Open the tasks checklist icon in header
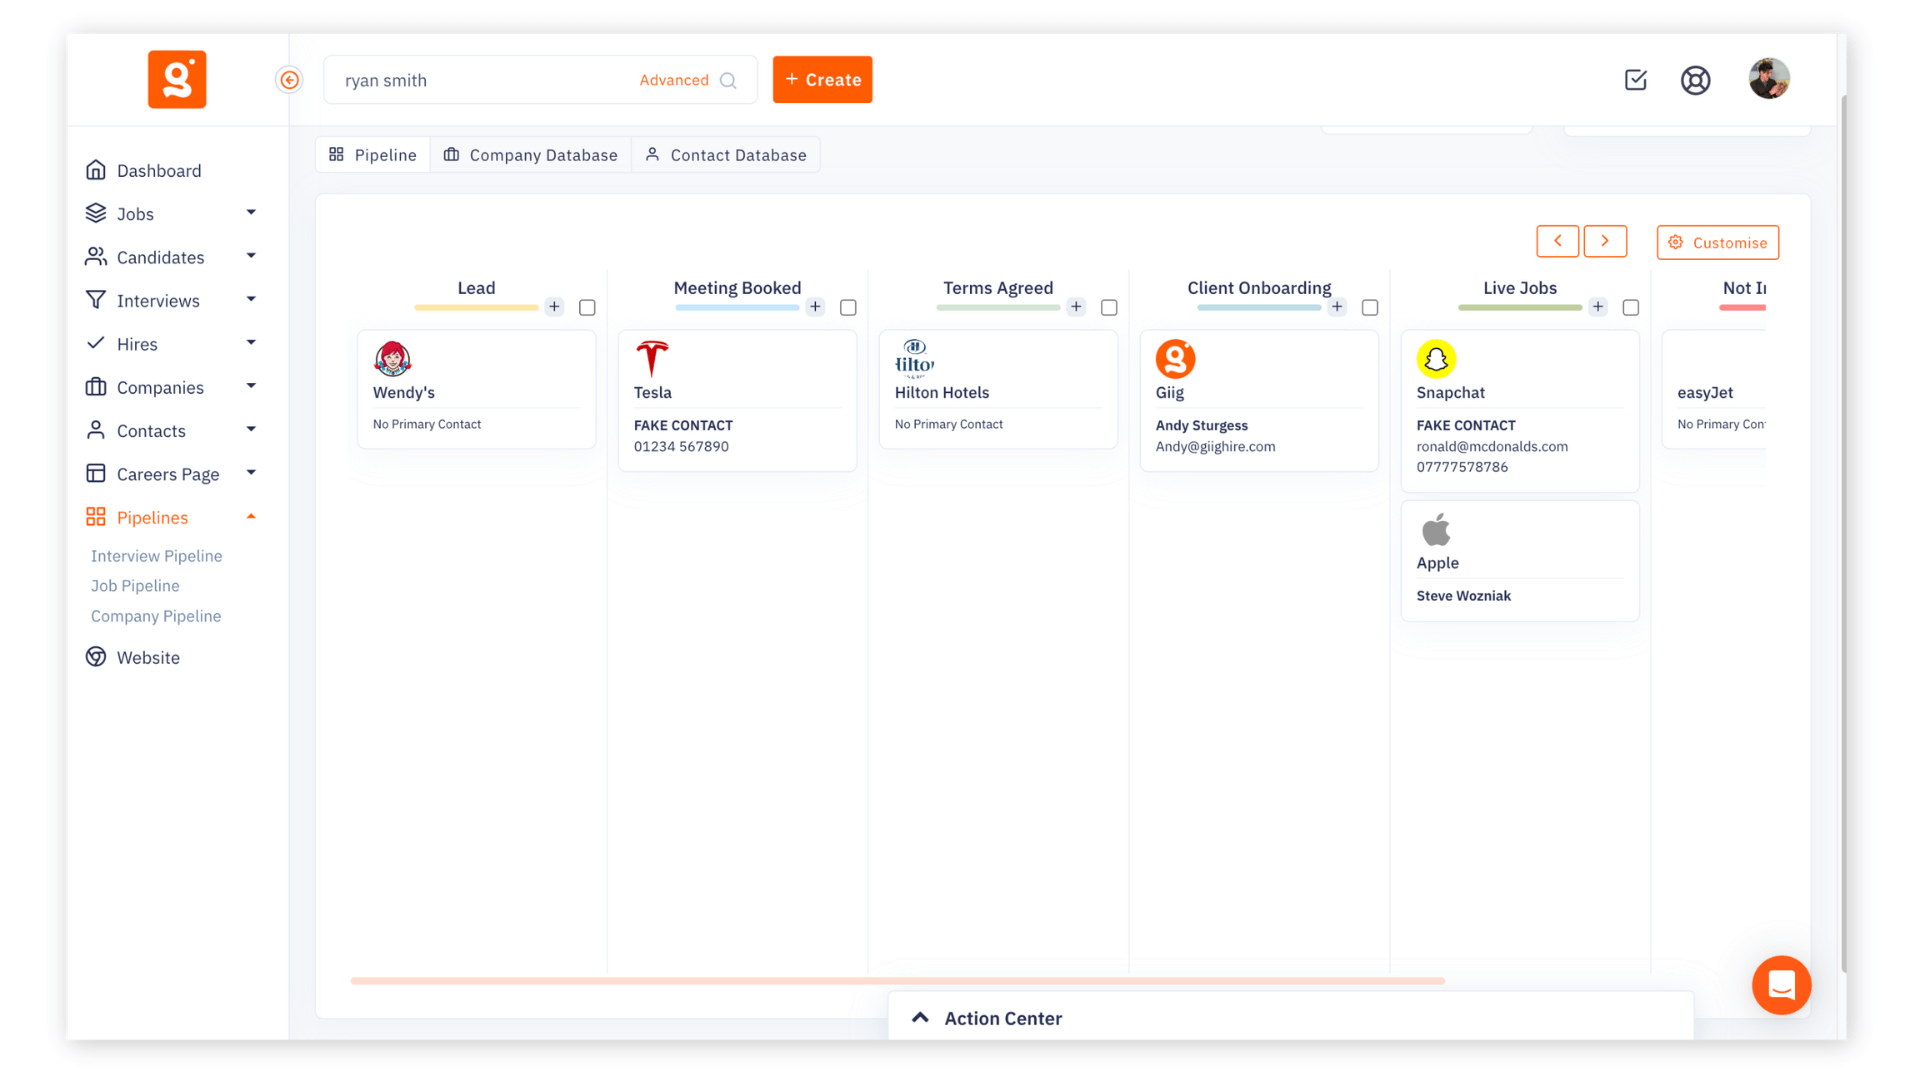 point(1636,80)
